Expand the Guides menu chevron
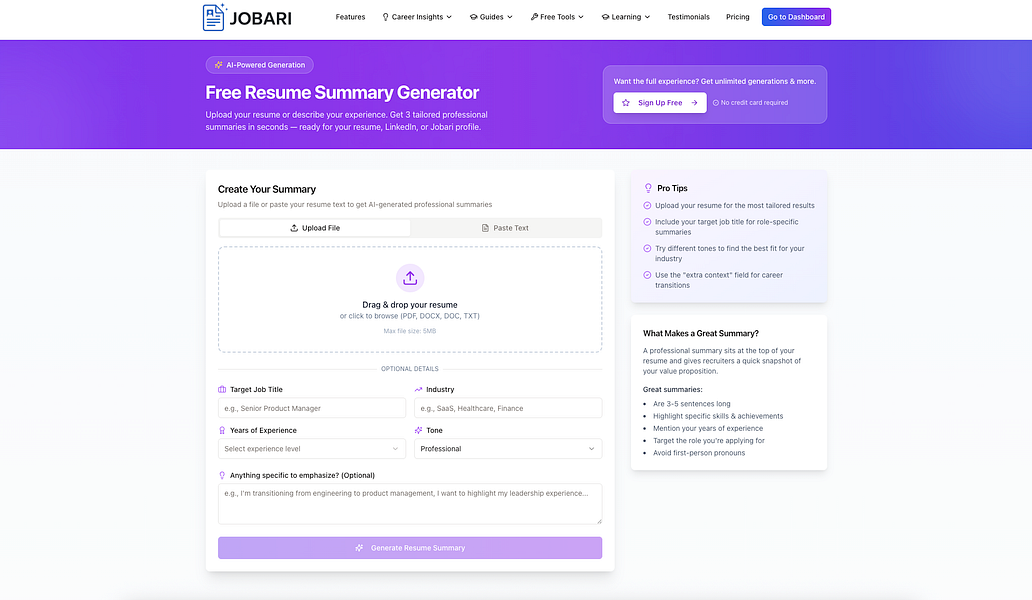 click(x=509, y=16)
